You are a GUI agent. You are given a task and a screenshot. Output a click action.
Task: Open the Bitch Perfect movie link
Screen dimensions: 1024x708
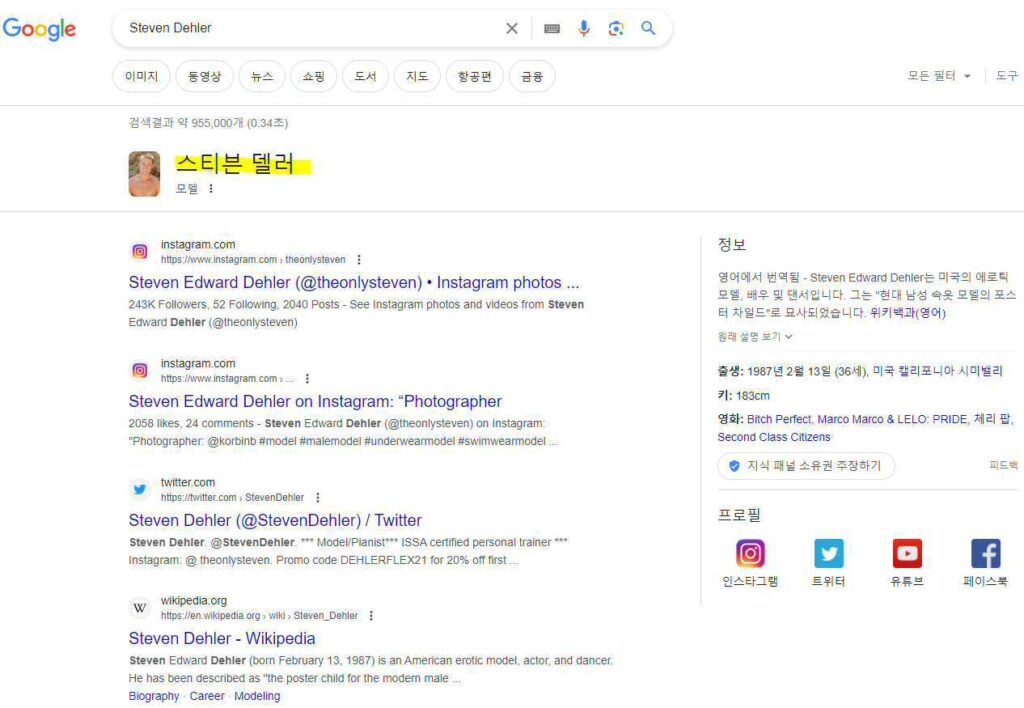pyautogui.click(x=779, y=419)
